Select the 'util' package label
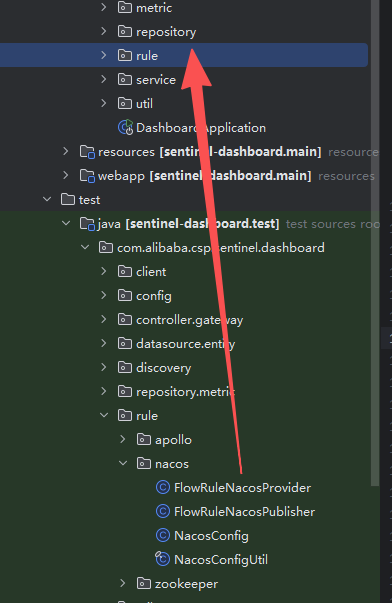 (144, 103)
